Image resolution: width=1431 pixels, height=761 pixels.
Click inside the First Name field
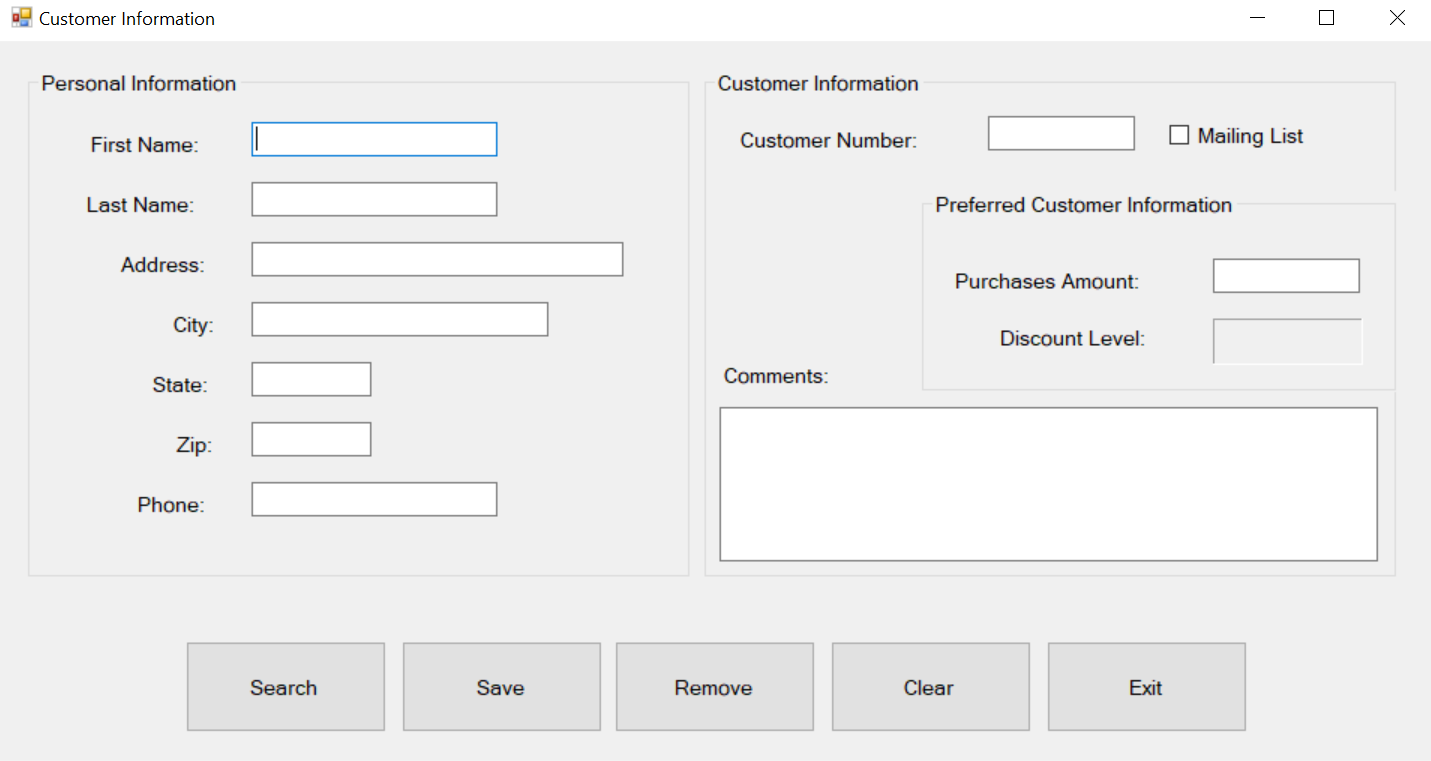pyautogui.click(x=373, y=139)
